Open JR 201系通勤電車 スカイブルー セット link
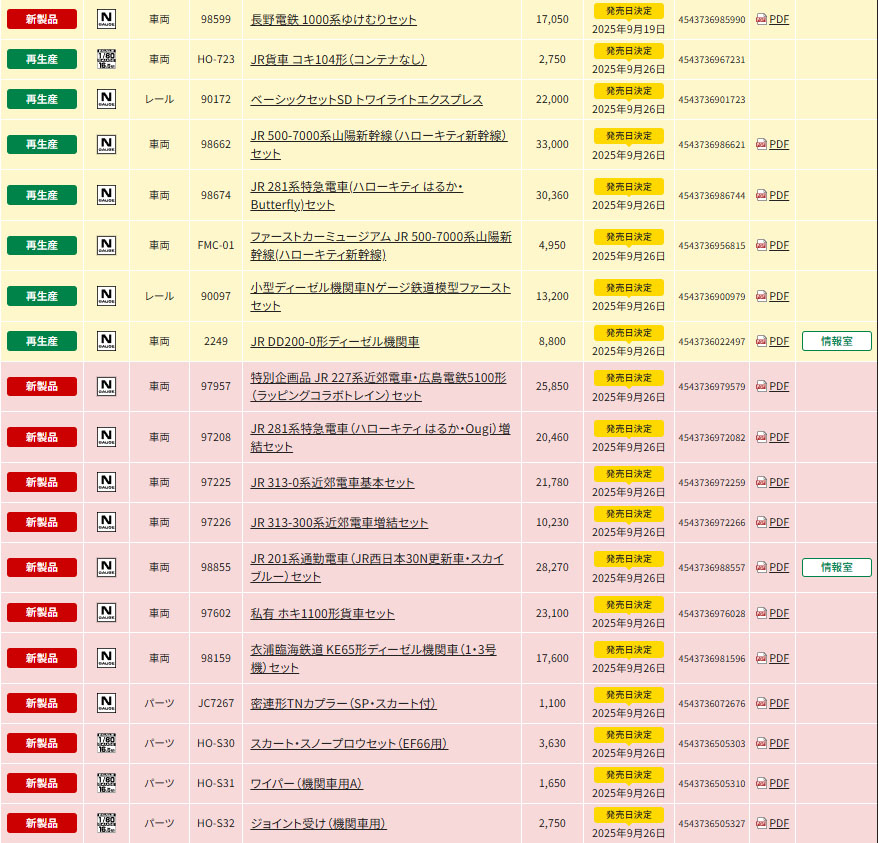This screenshot has height=843, width=878. pyautogui.click(x=377, y=567)
